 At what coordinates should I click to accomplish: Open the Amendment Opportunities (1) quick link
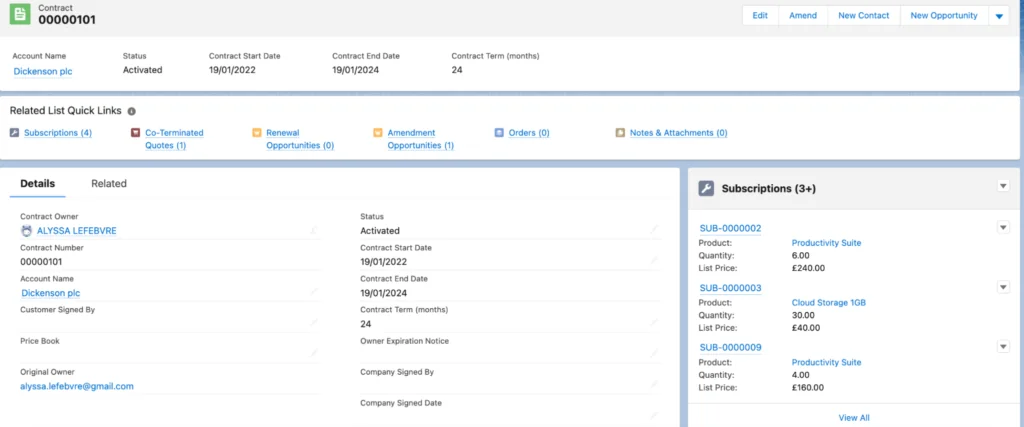pos(421,139)
